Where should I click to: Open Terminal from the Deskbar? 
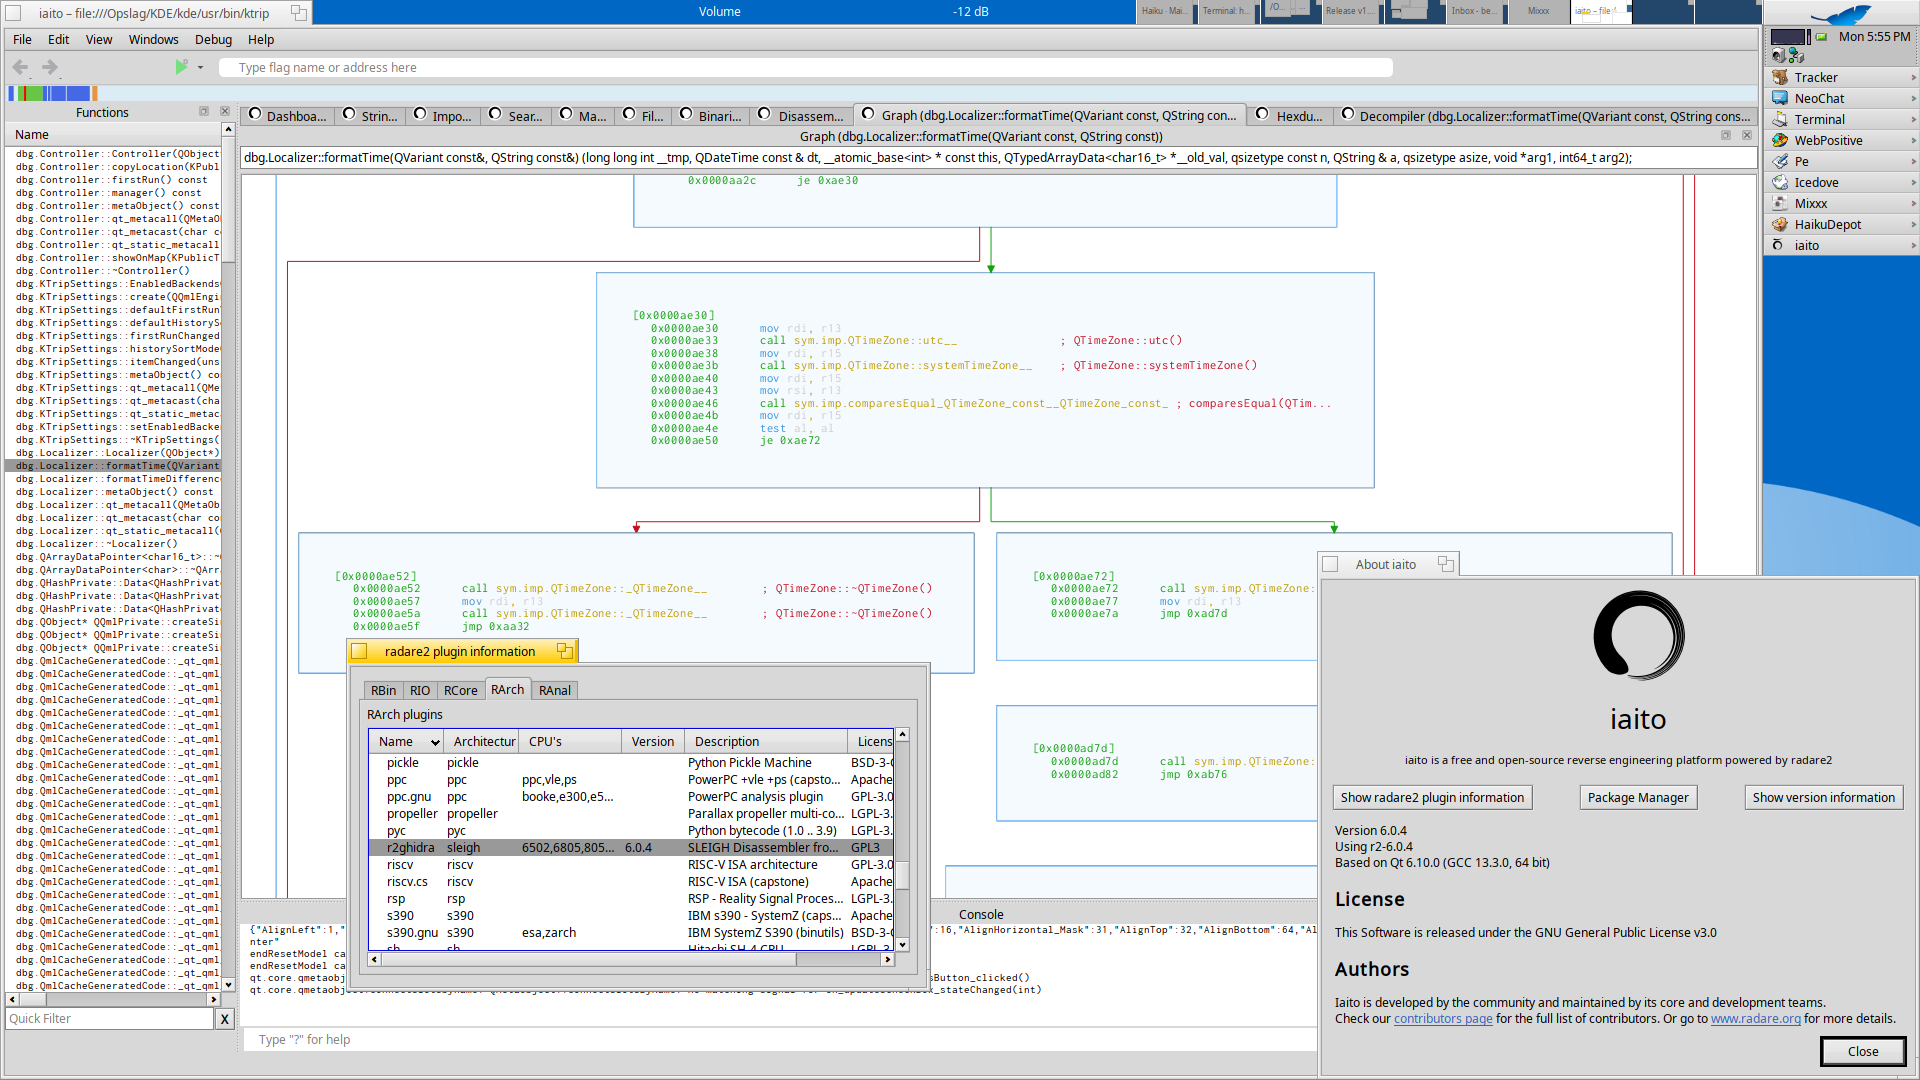[1818, 119]
